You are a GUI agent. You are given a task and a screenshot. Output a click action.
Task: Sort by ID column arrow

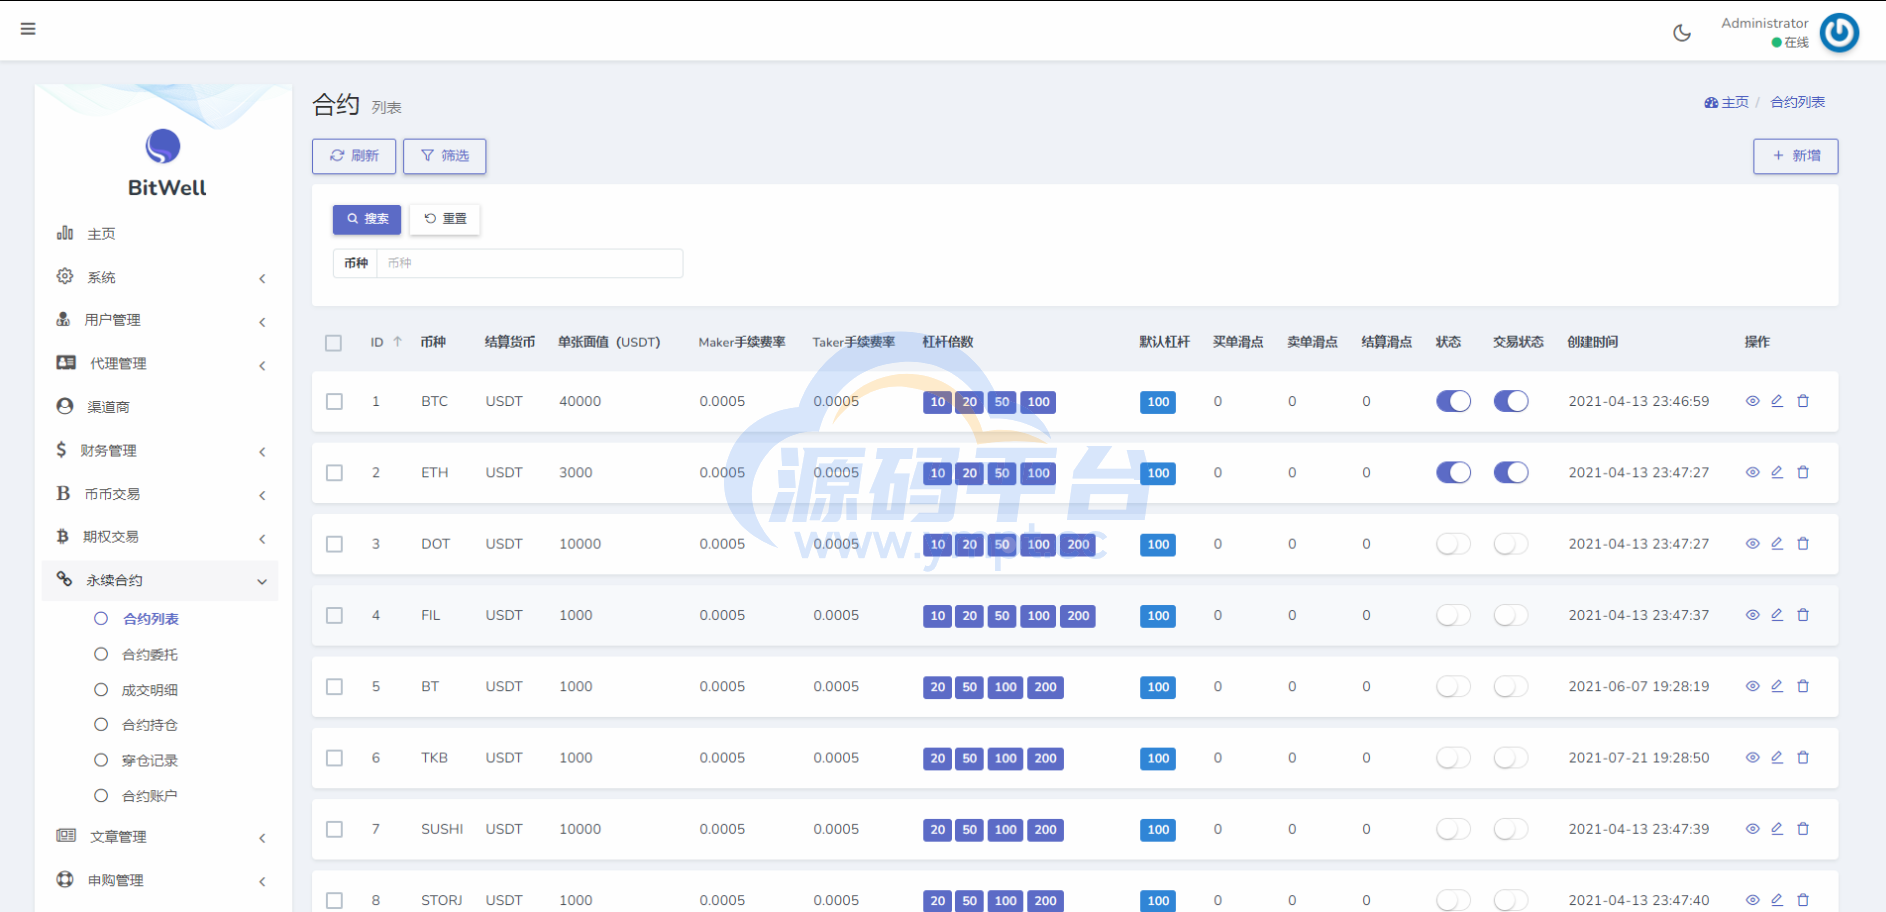(x=397, y=342)
